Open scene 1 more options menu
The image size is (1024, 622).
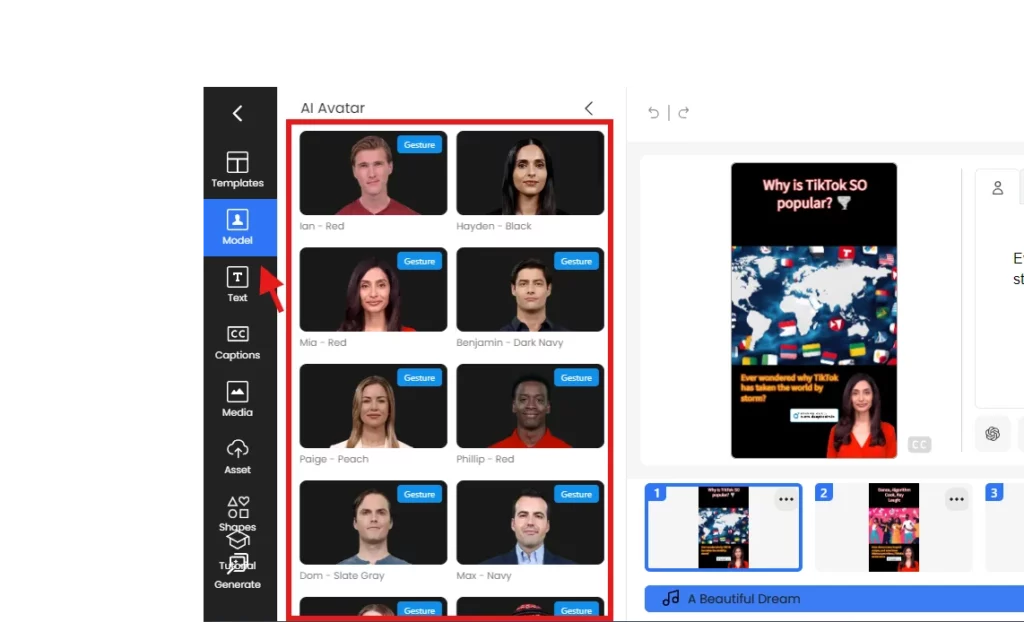point(786,500)
